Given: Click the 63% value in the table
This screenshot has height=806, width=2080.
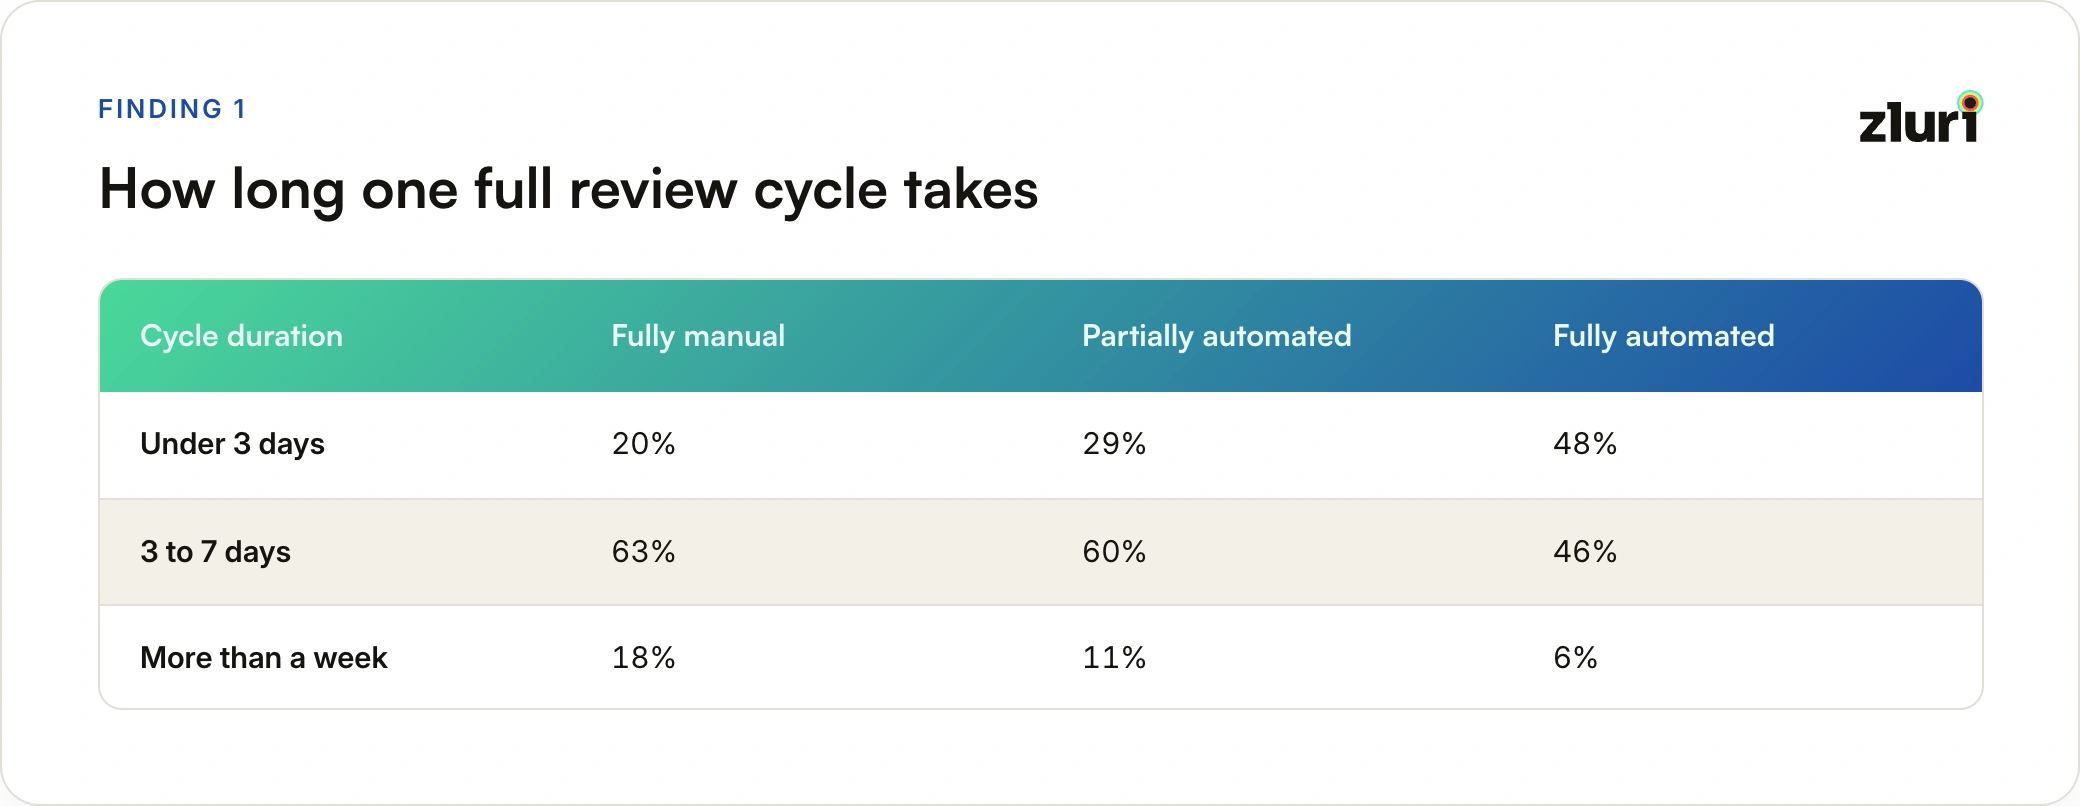Looking at the screenshot, I should (643, 552).
